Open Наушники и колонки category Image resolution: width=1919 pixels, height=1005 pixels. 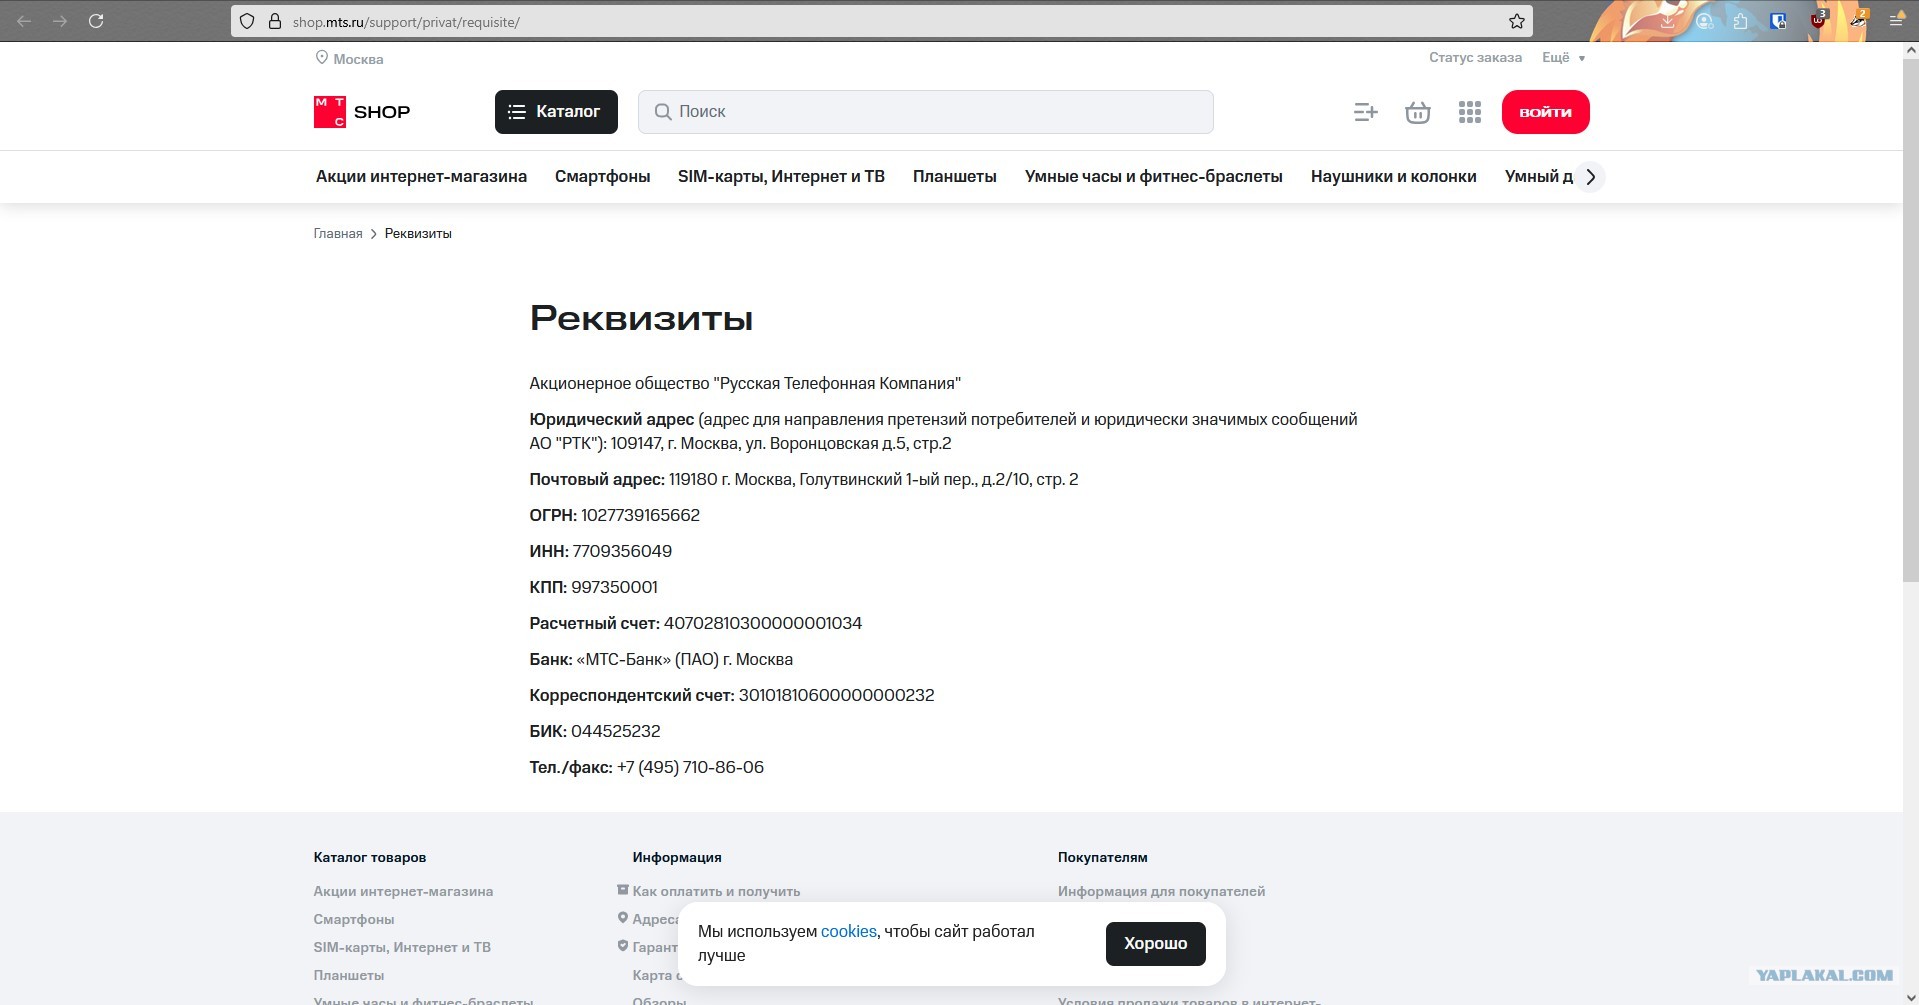pos(1393,177)
